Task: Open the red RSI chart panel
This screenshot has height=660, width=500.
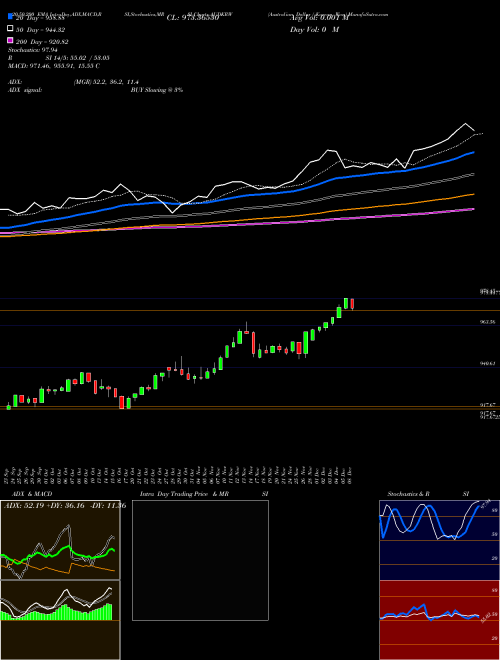Action: coord(439,620)
